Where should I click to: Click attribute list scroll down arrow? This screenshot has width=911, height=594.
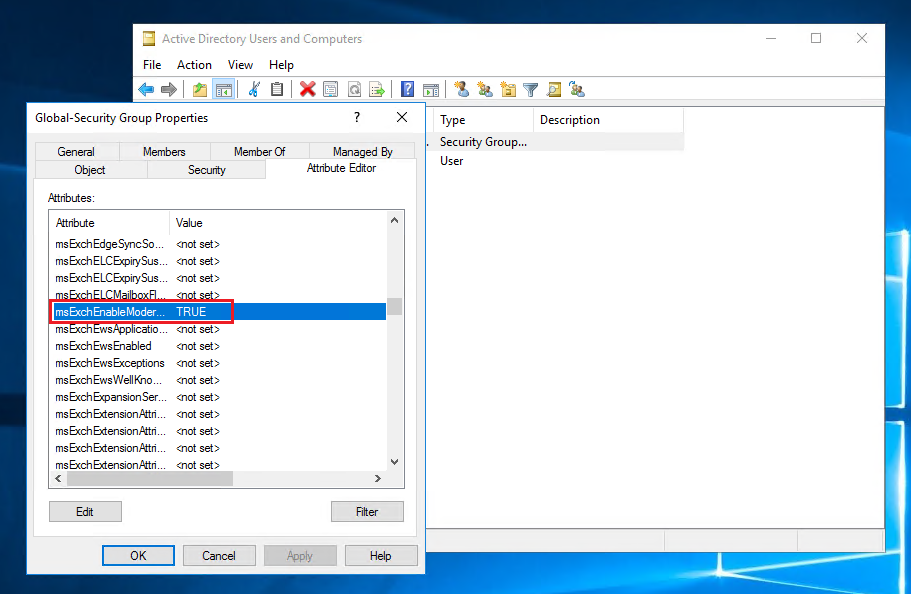click(x=394, y=462)
